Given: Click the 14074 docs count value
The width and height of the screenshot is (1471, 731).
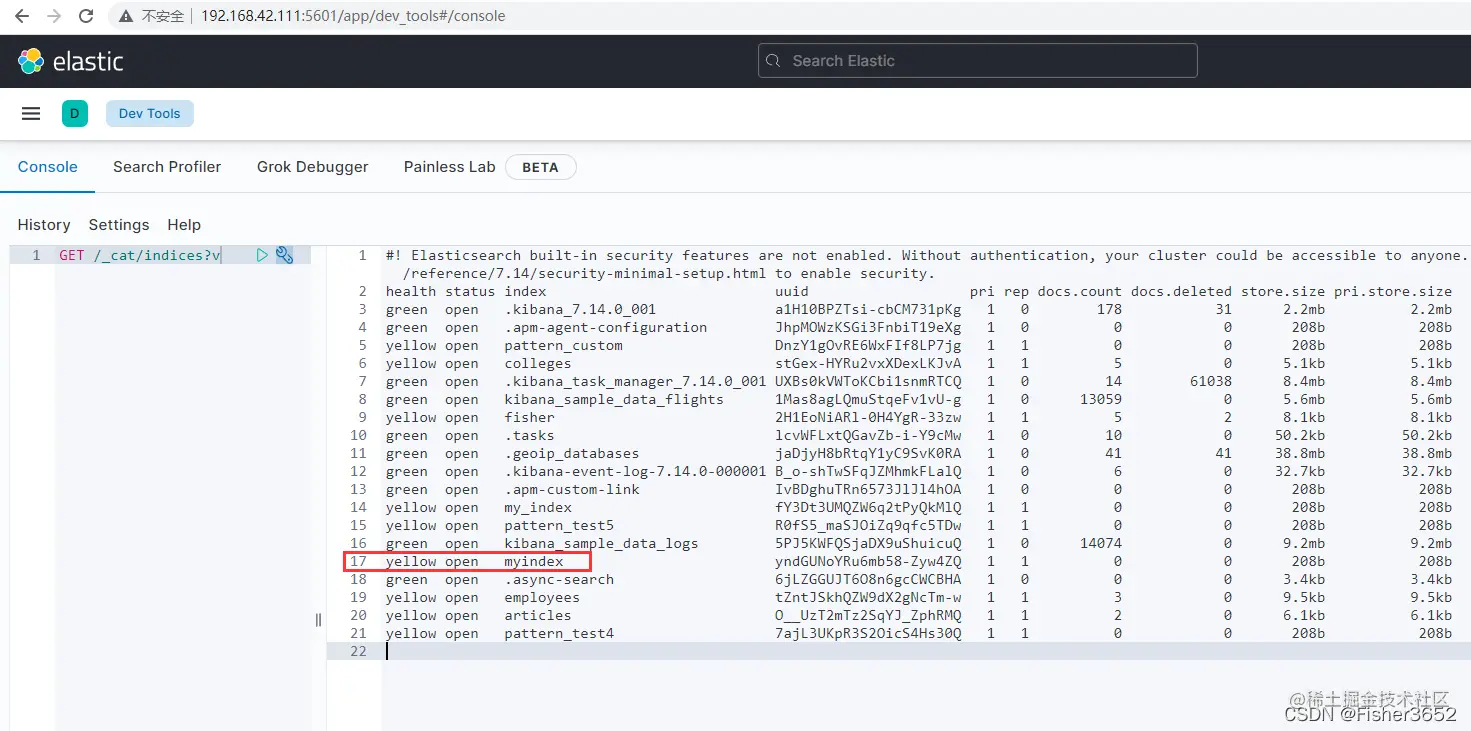Looking at the screenshot, I should [x=1101, y=543].
